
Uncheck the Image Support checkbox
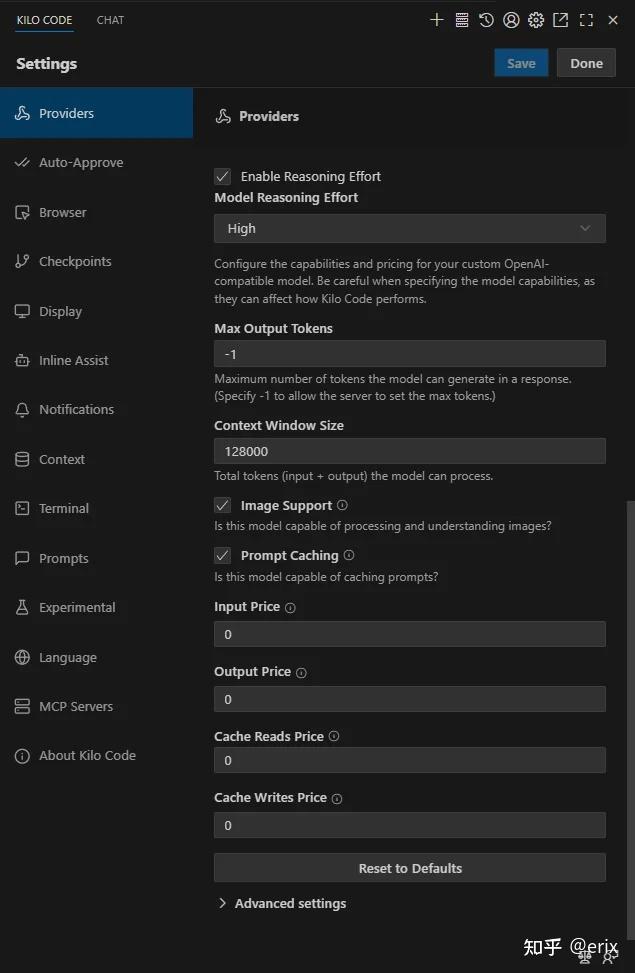pyautogui.click(x=223, y=506)
